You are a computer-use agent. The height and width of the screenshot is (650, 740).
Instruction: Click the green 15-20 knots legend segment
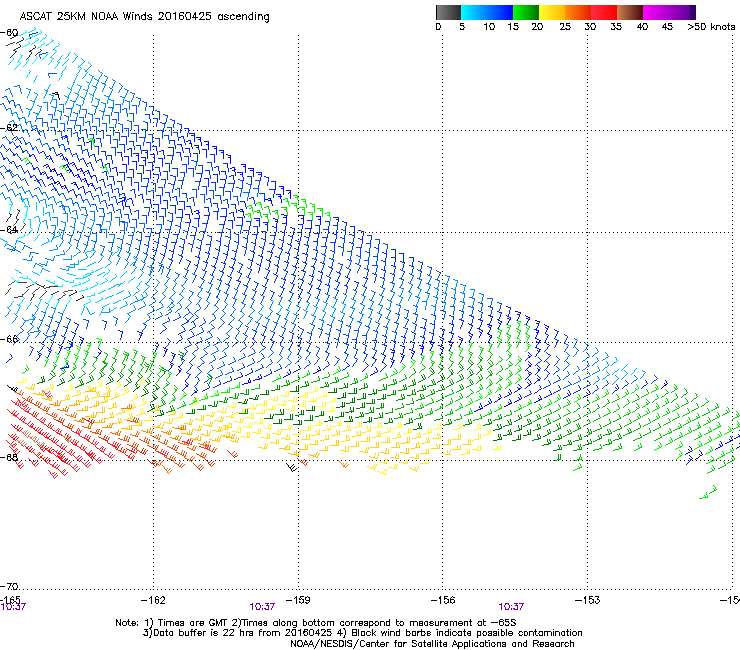(526, 12)
